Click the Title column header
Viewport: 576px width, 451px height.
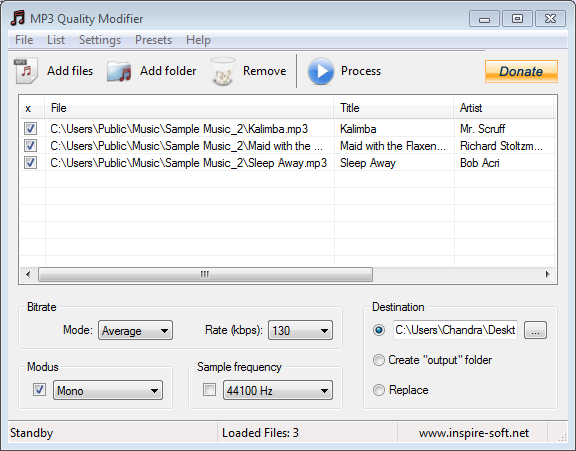coord(394,108)
